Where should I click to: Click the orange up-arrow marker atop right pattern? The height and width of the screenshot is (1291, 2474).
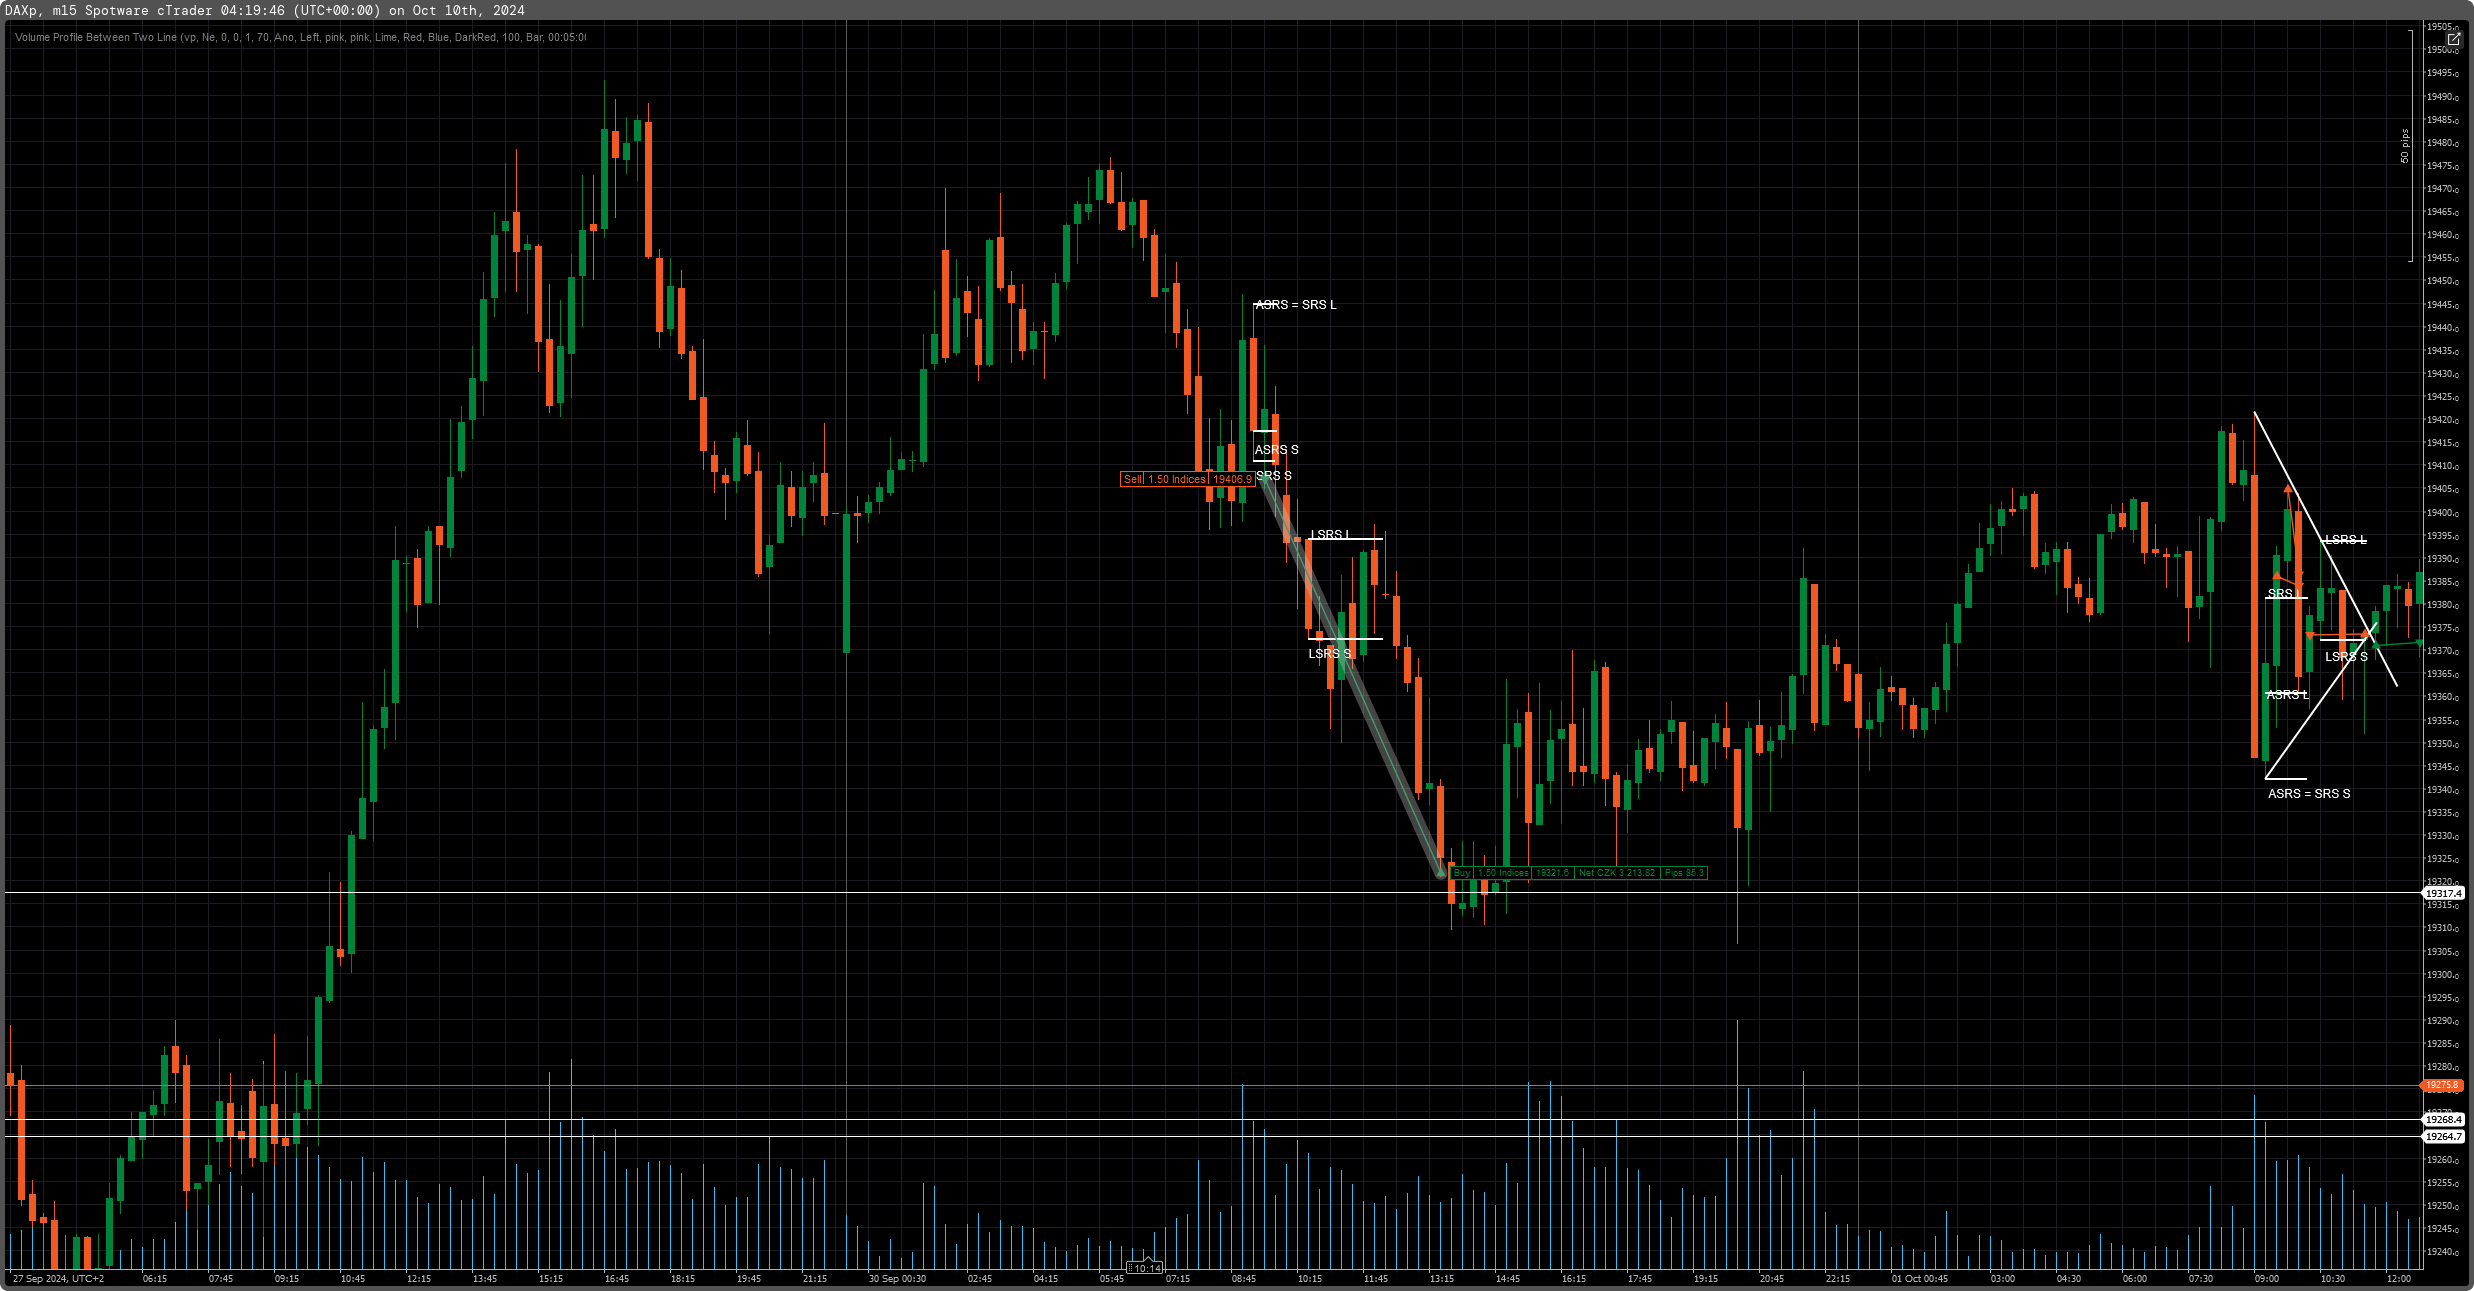tap(2288, 489)
